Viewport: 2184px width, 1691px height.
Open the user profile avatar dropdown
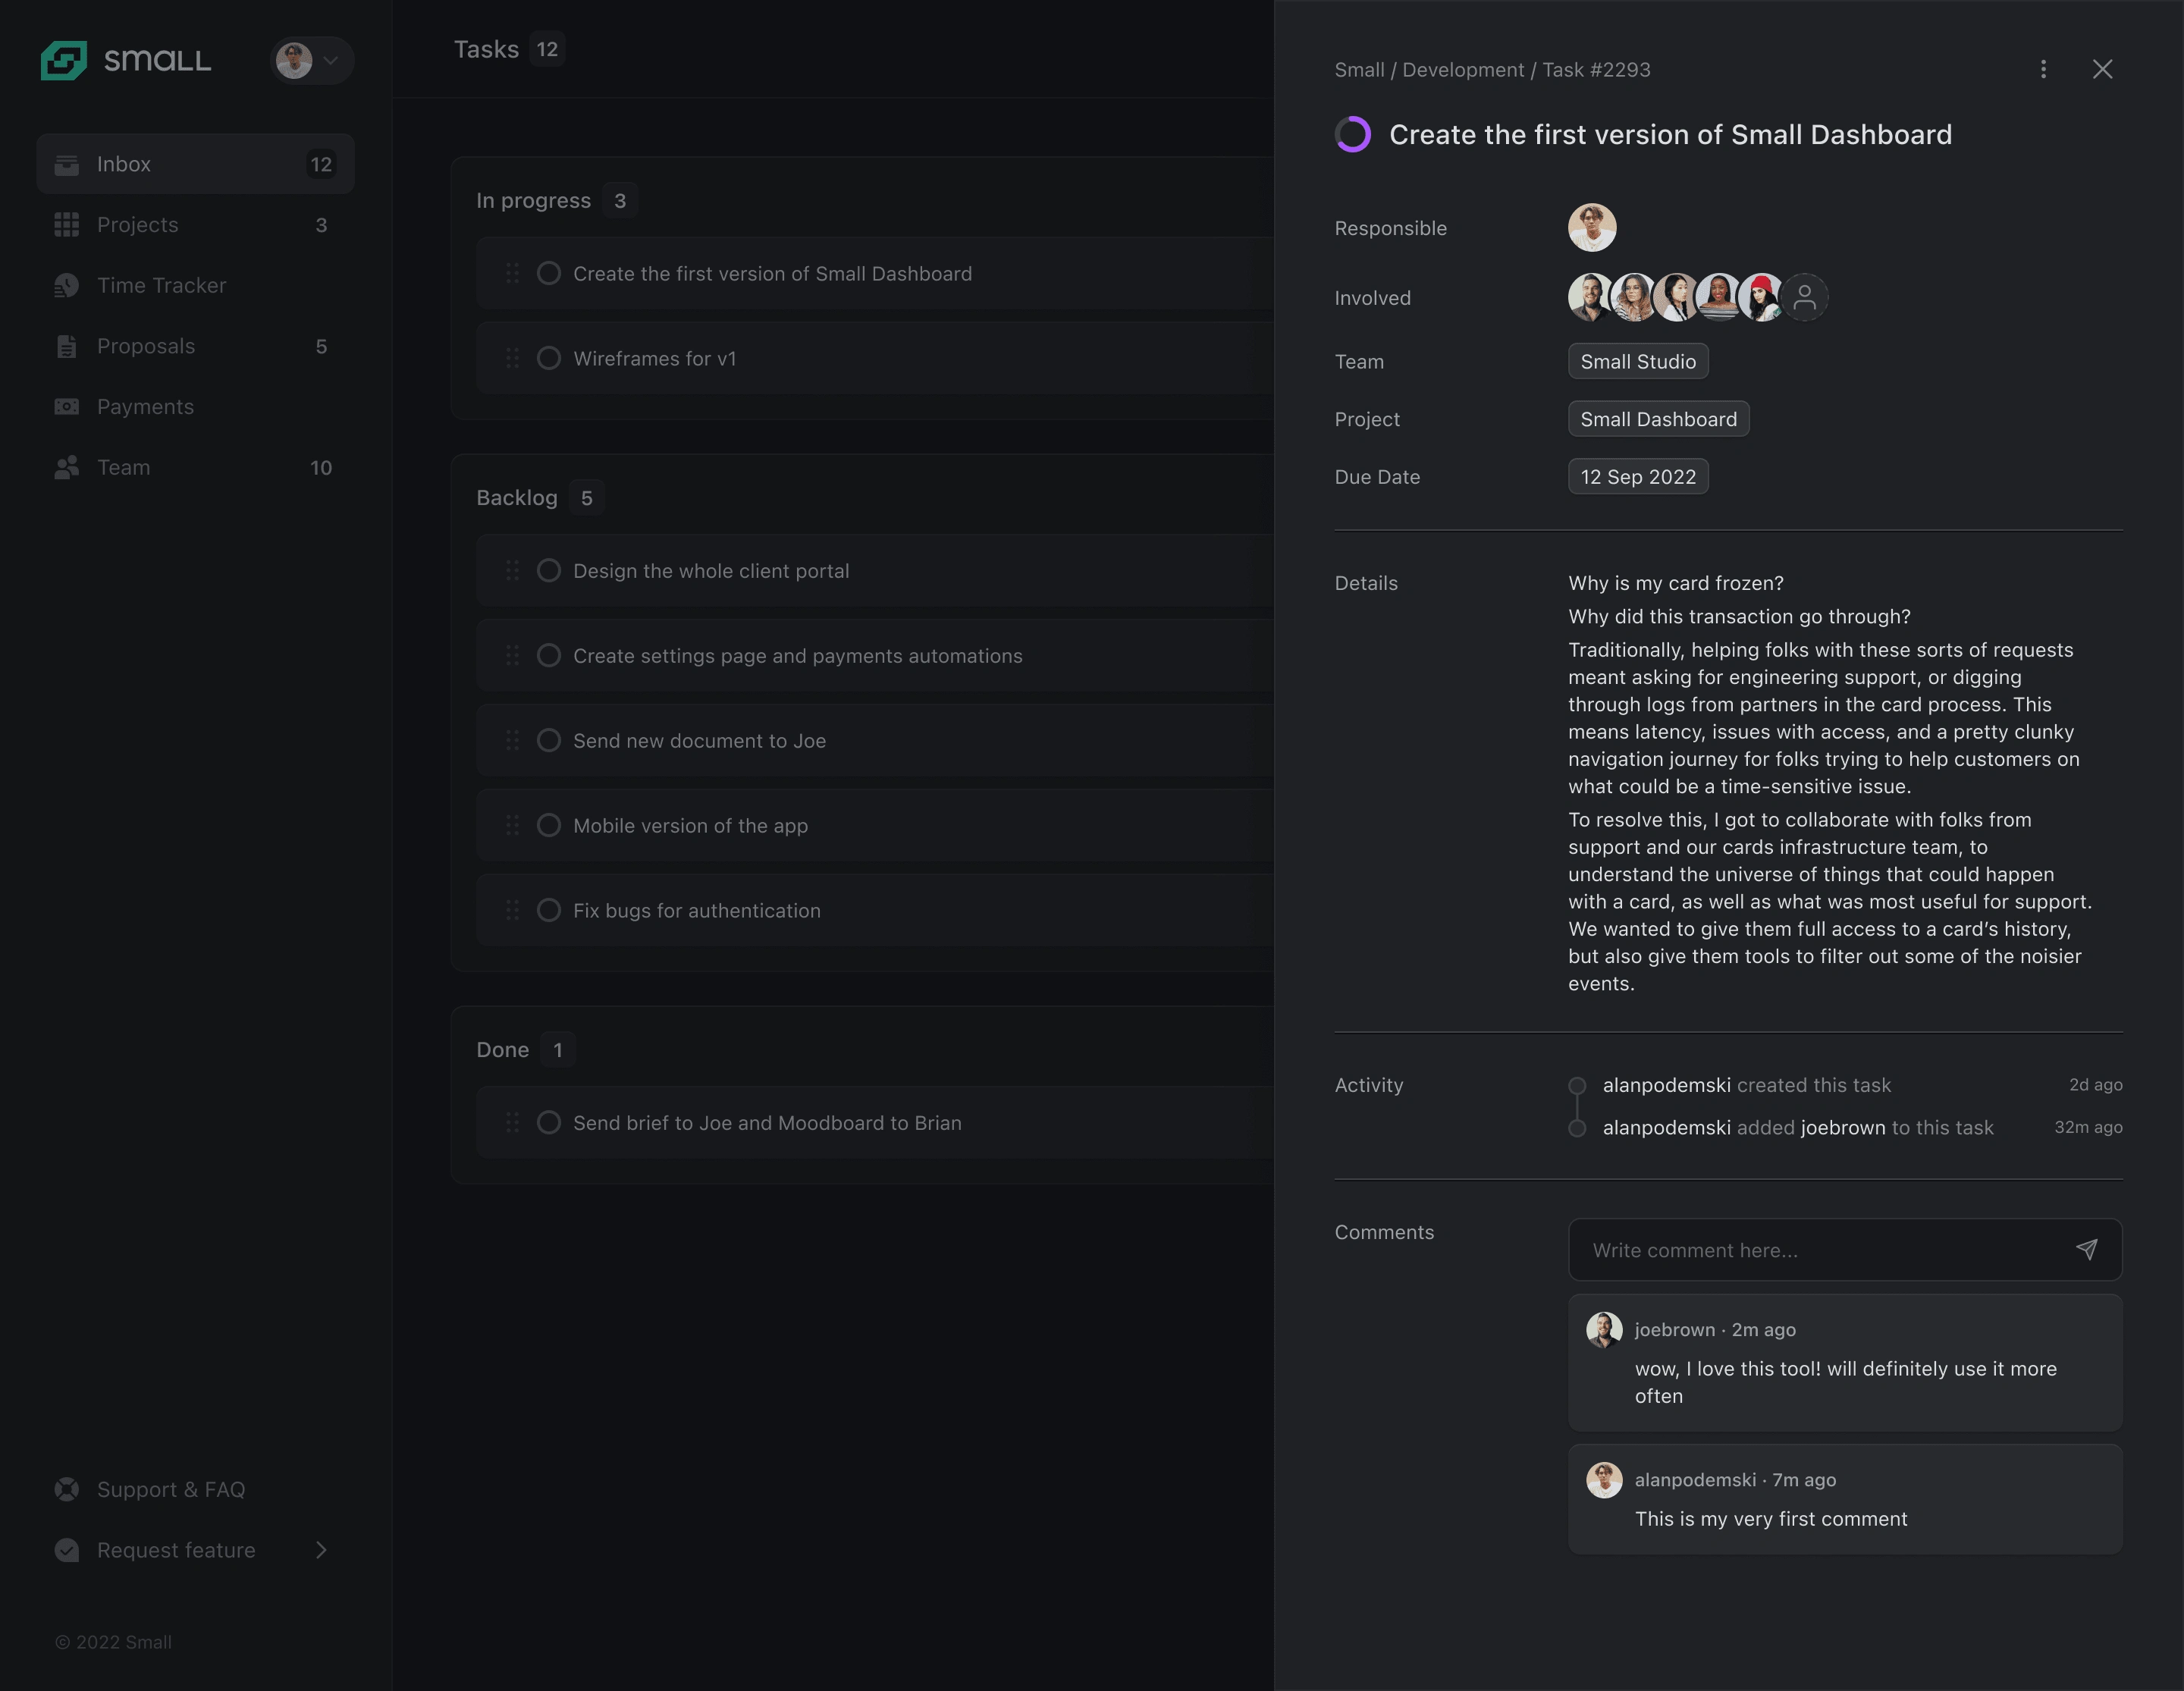tap(311, 60)
